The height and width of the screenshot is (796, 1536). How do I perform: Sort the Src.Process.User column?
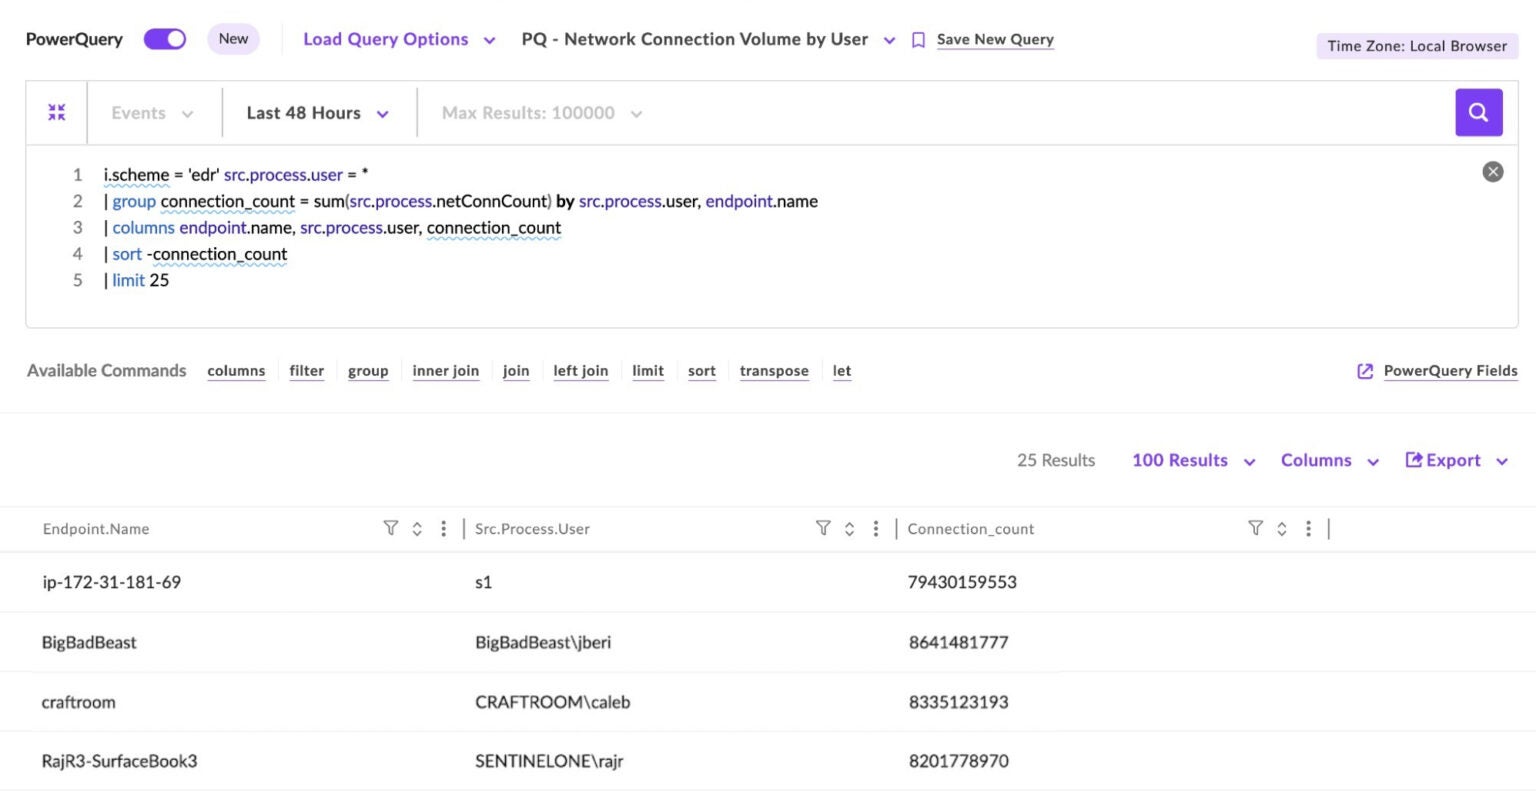(849, 528)
